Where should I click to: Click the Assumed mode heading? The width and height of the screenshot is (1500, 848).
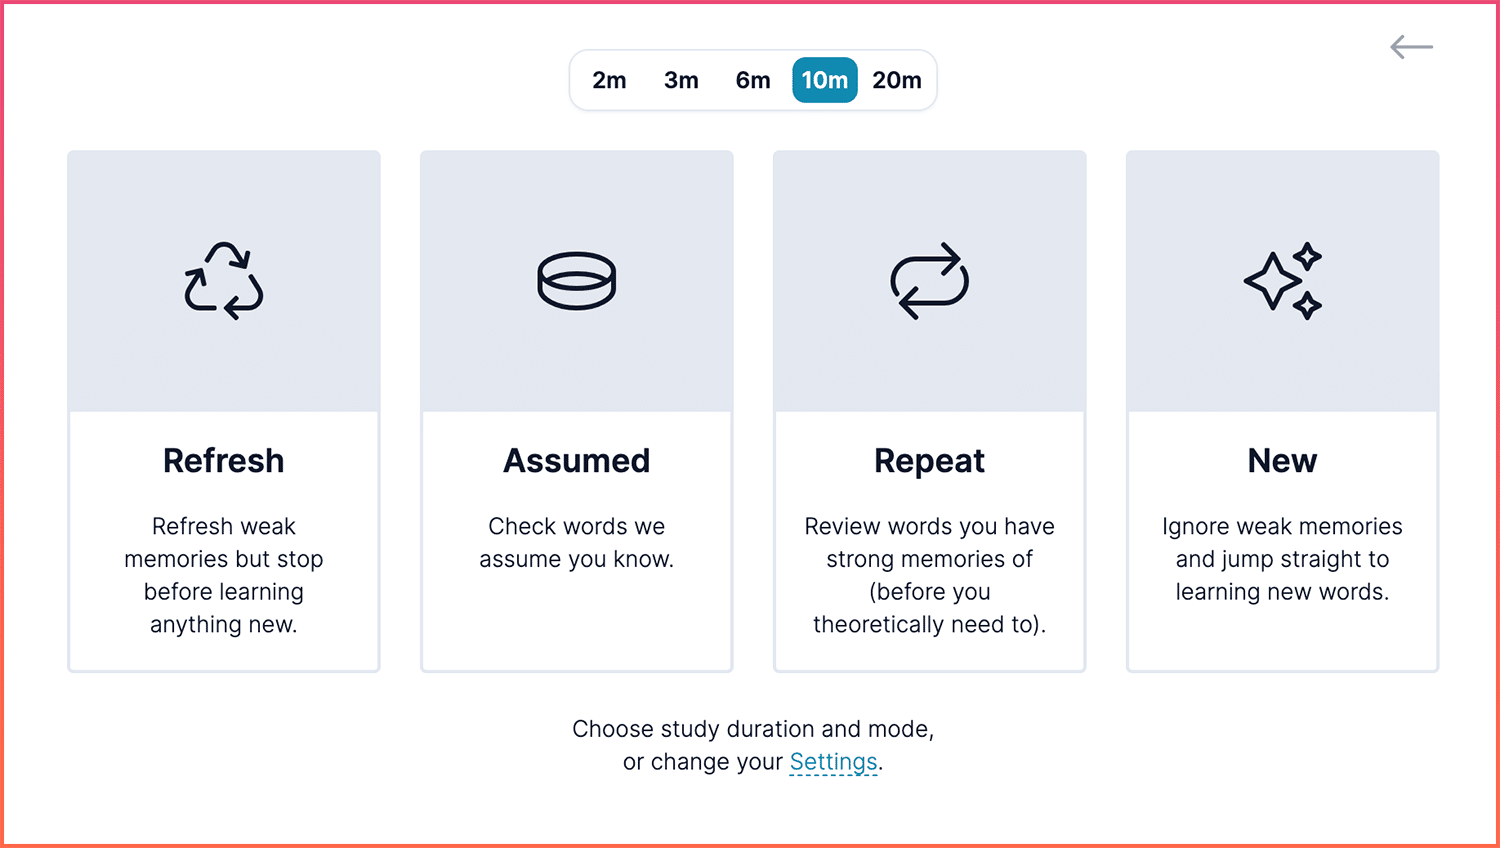click(x=577, y=461)
